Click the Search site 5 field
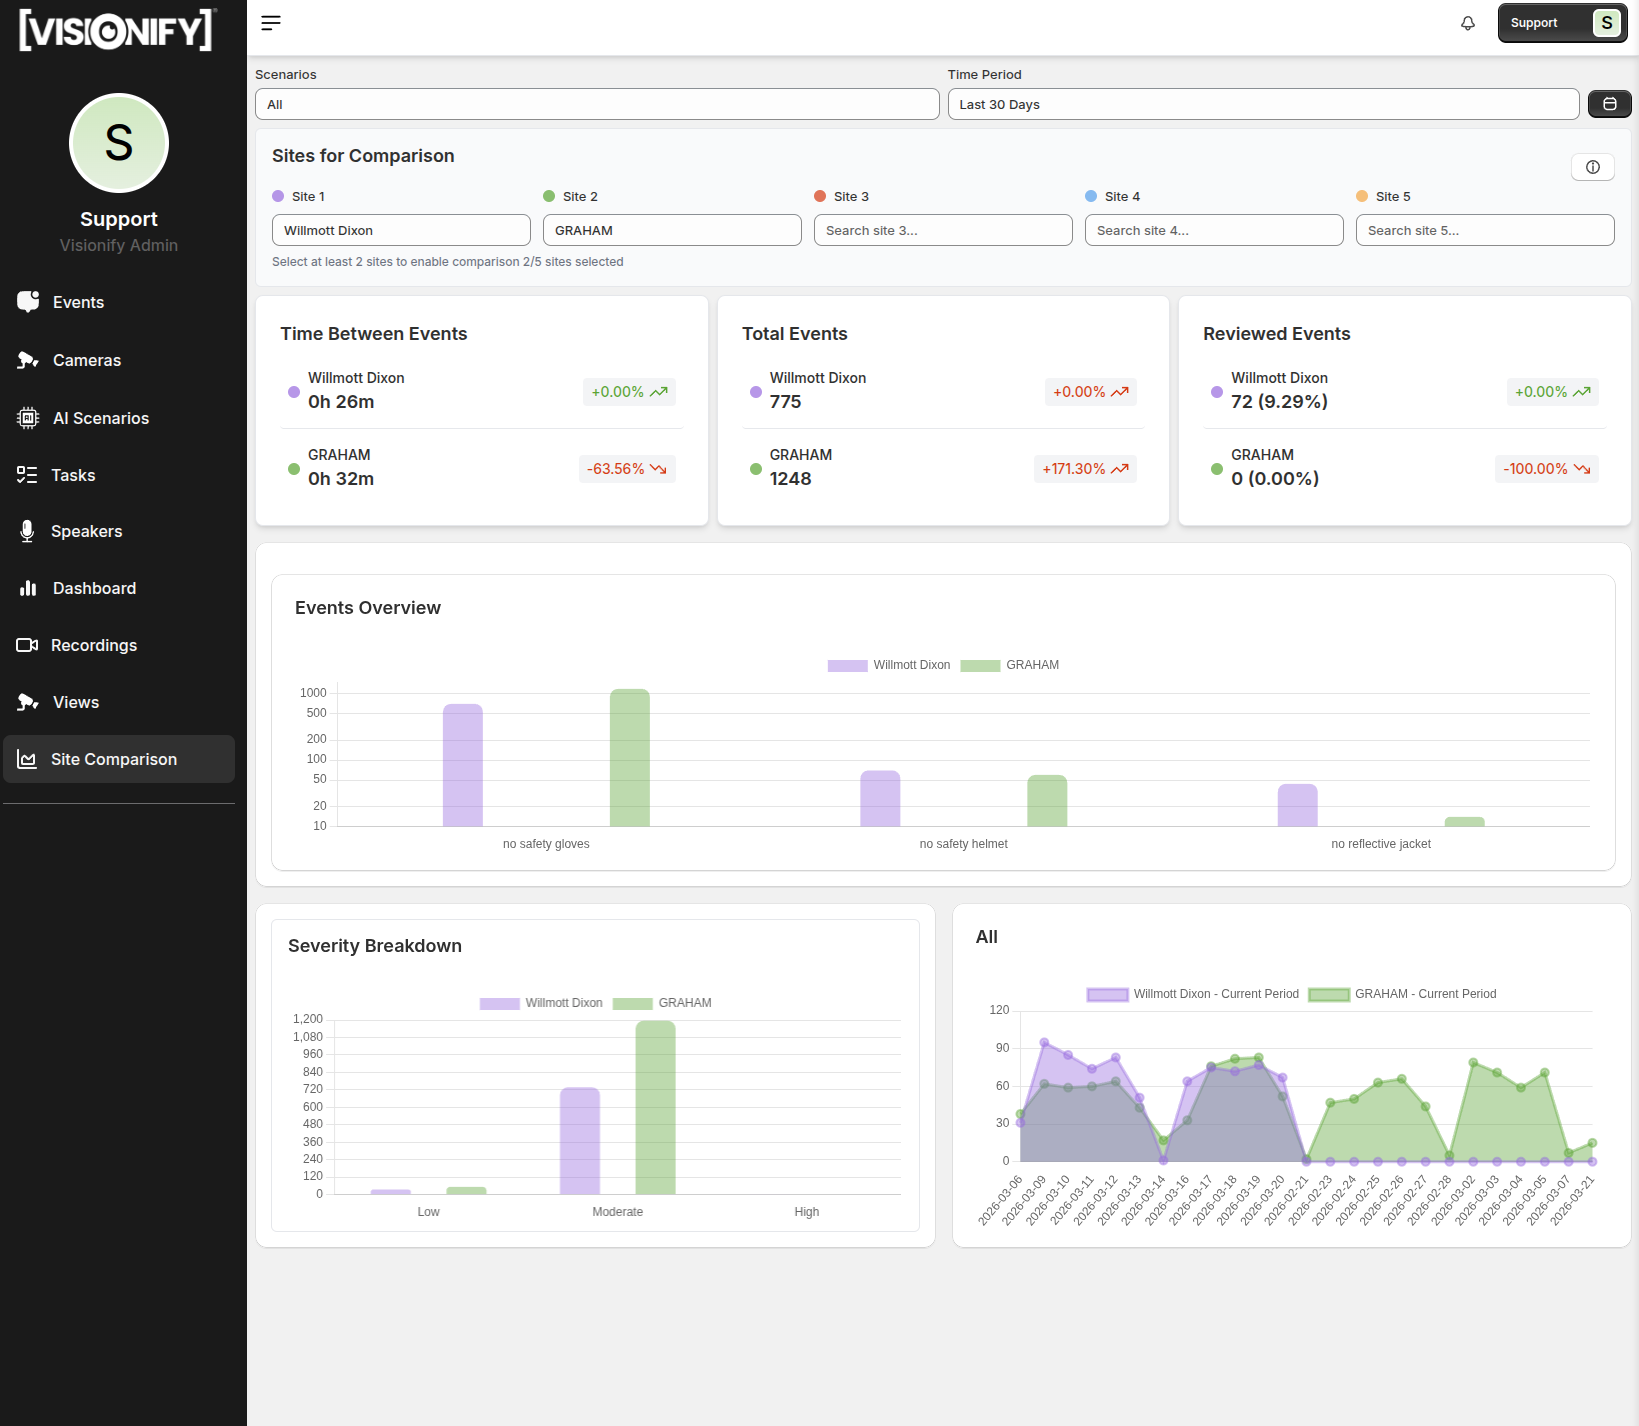 point(1485,230)
